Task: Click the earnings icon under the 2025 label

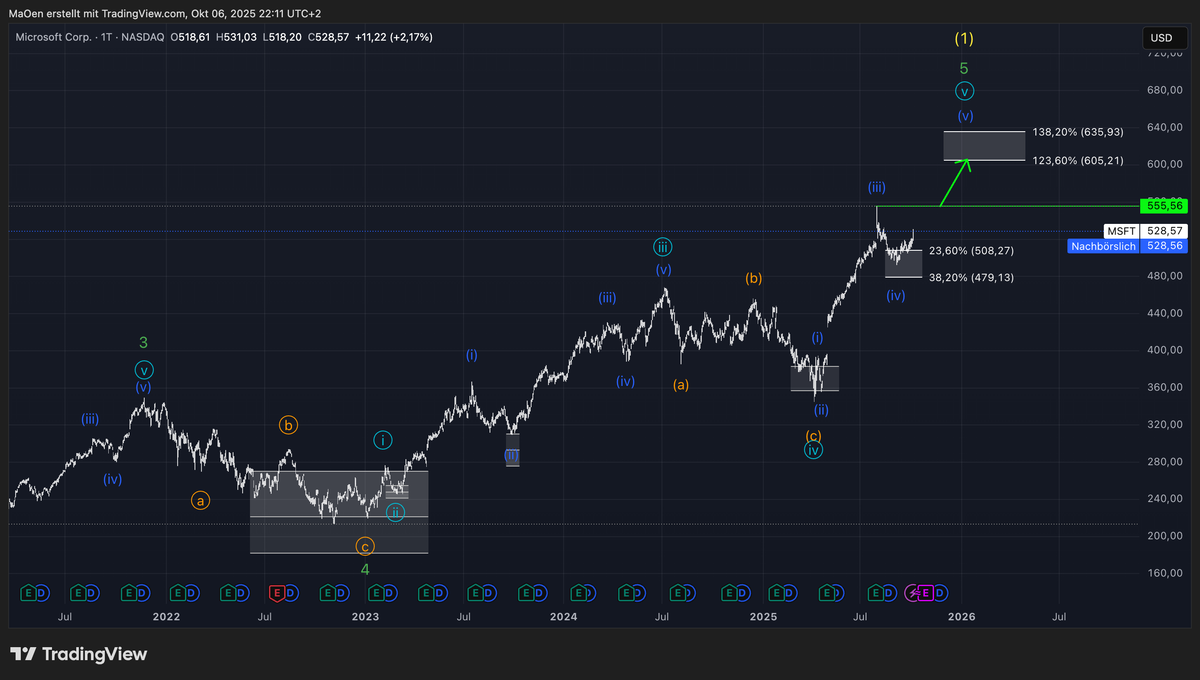Action: 779,593
